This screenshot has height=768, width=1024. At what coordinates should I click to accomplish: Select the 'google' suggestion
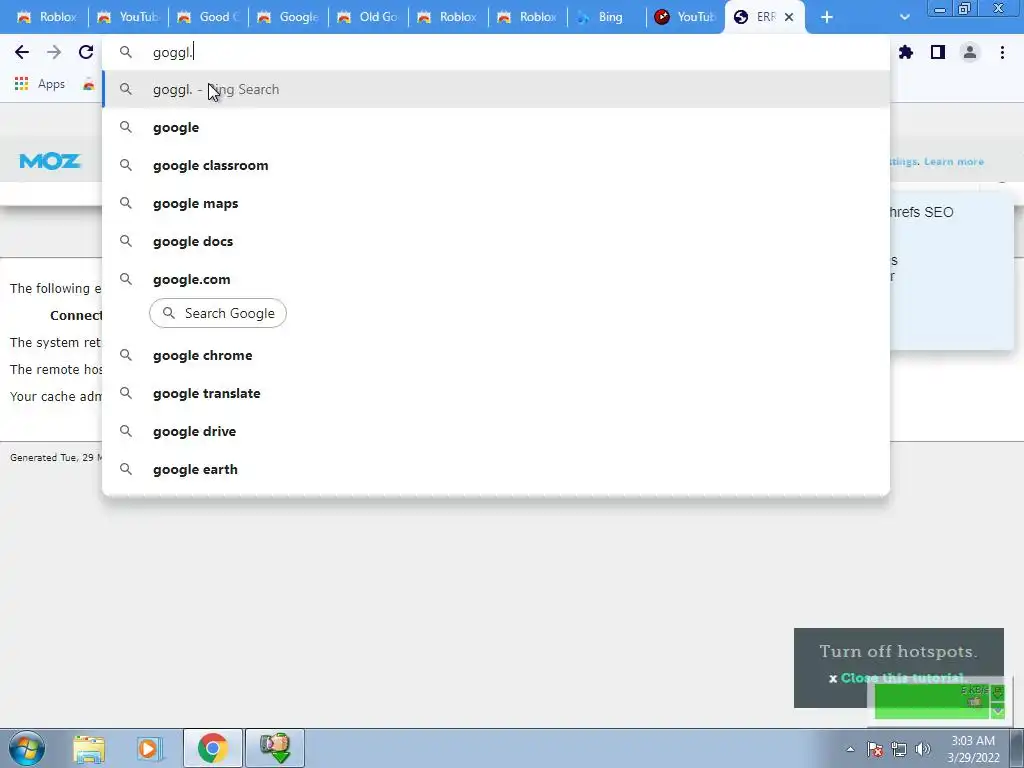[496, 127]
